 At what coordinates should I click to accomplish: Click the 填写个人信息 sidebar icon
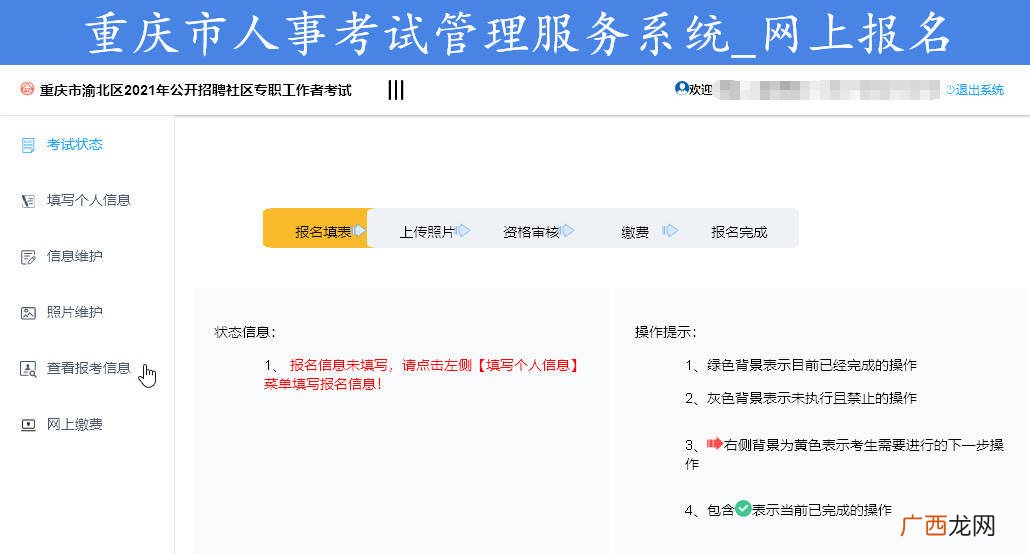28,201
